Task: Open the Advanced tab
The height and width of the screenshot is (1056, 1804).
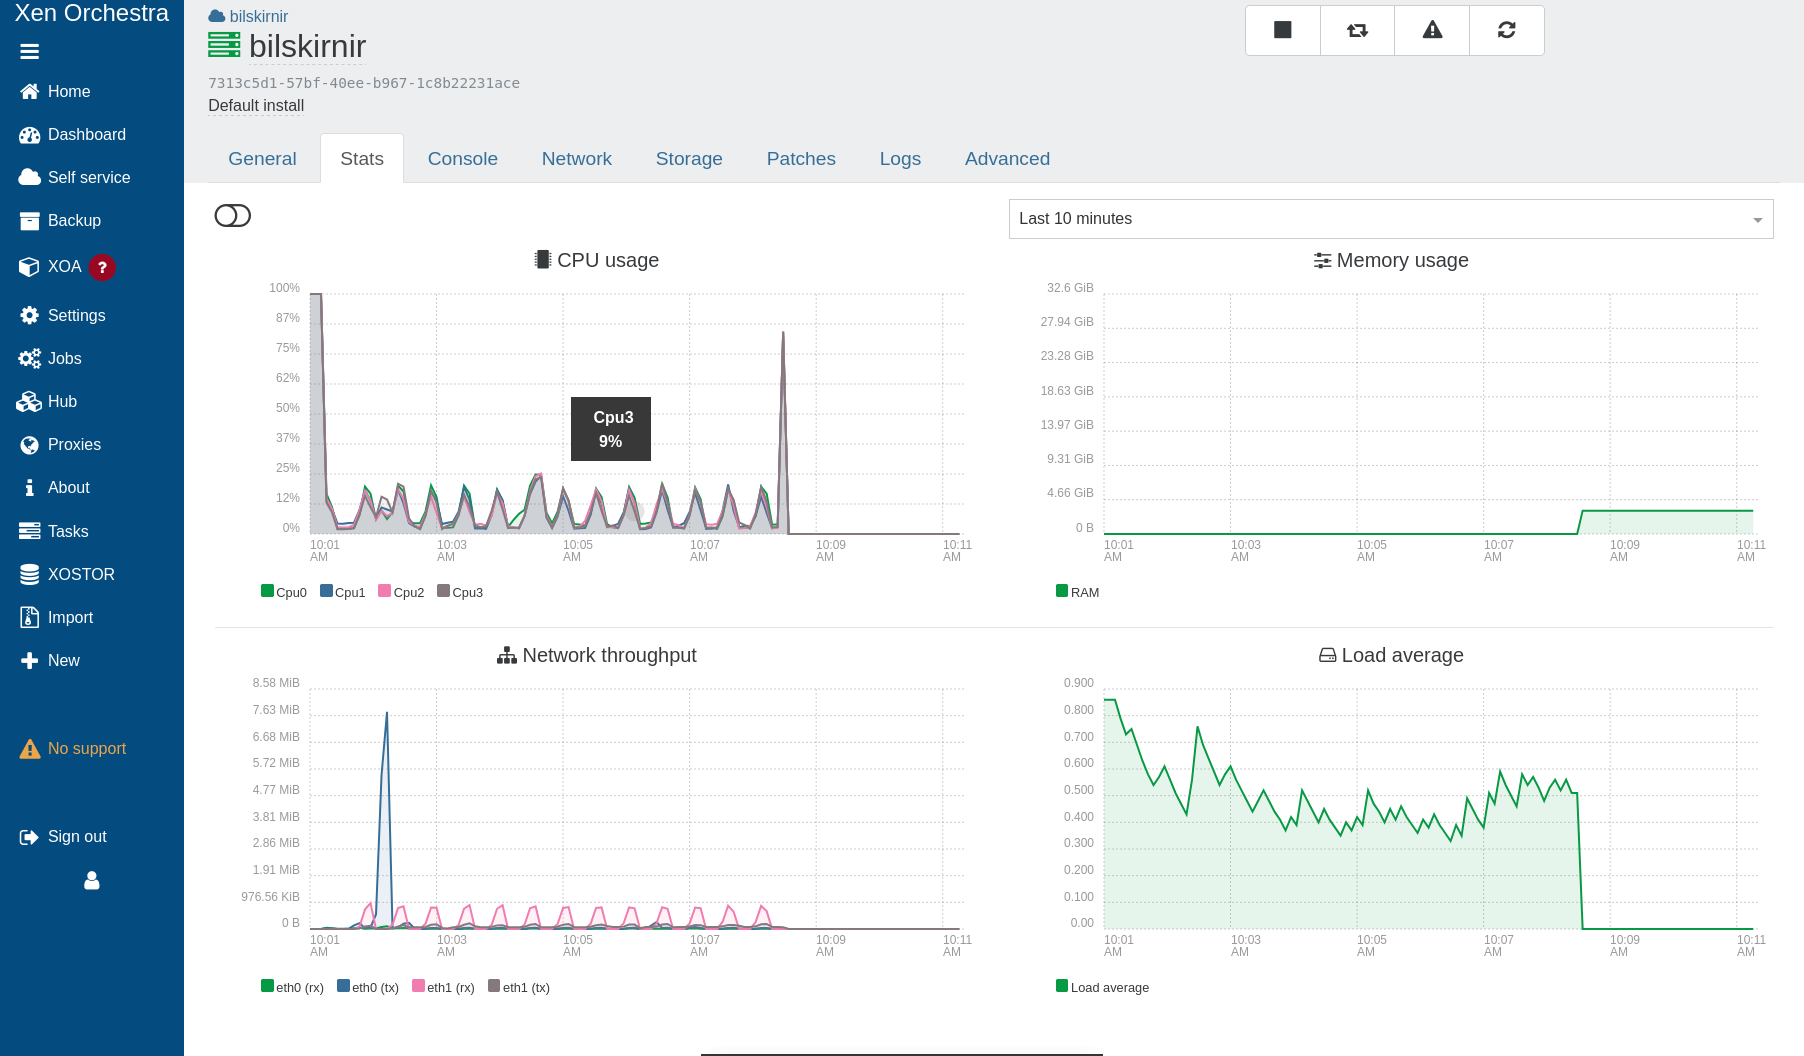Action: [x=1007, y=158]
